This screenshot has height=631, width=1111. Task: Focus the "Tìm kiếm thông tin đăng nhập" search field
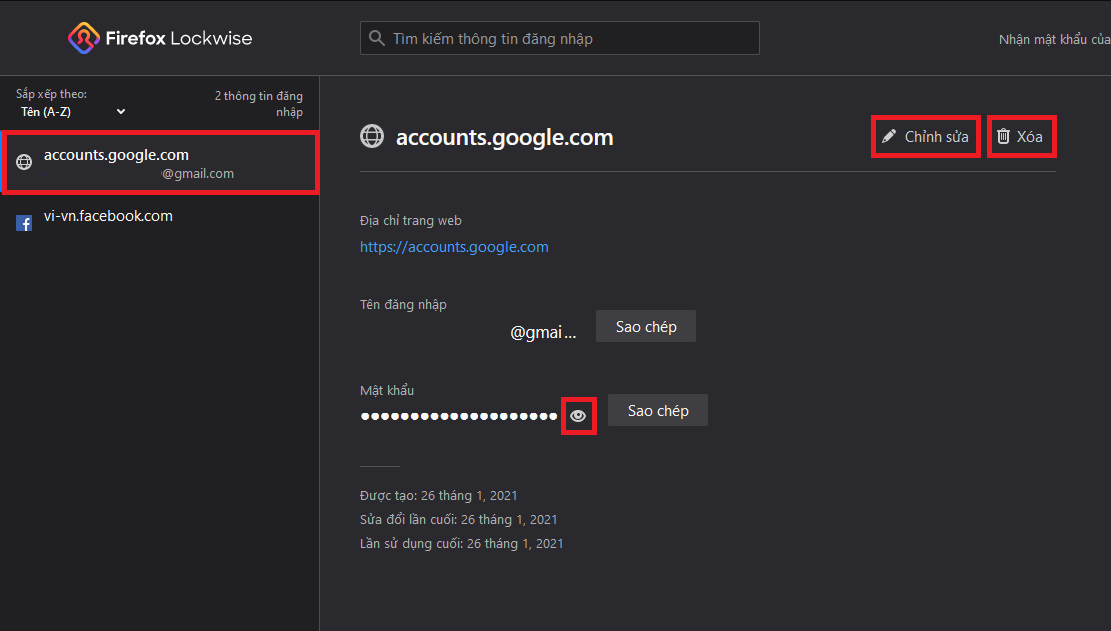tap(560, 38)
